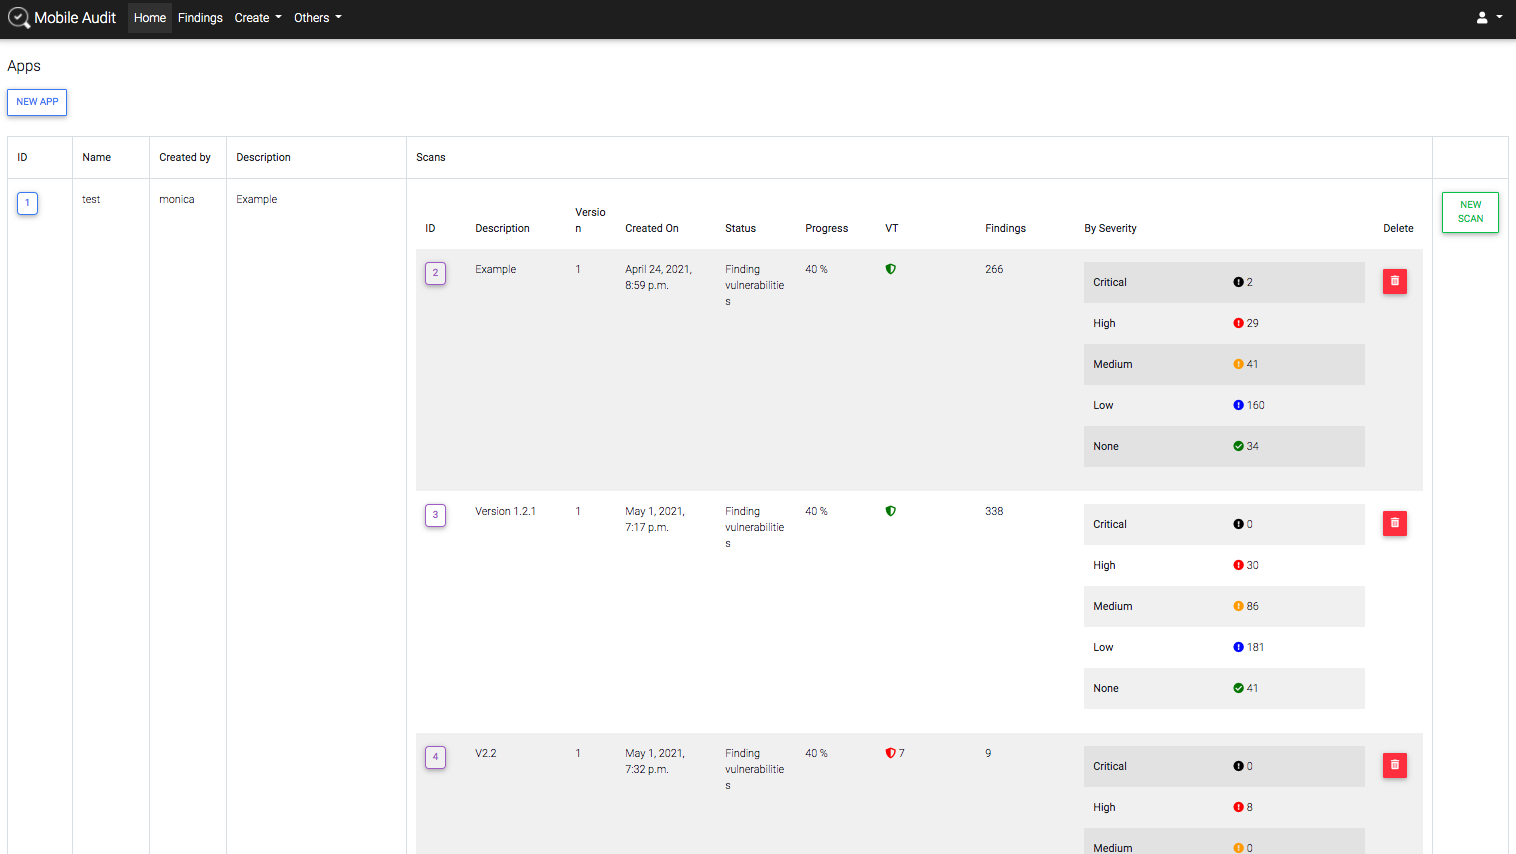Click the NEW APP button
1516x854 pixels.
coord(37,102)
